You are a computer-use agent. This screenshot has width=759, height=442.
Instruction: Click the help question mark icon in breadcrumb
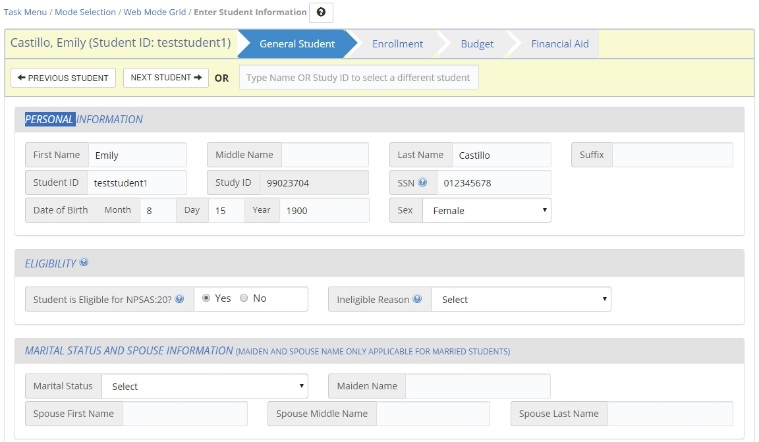321,12
